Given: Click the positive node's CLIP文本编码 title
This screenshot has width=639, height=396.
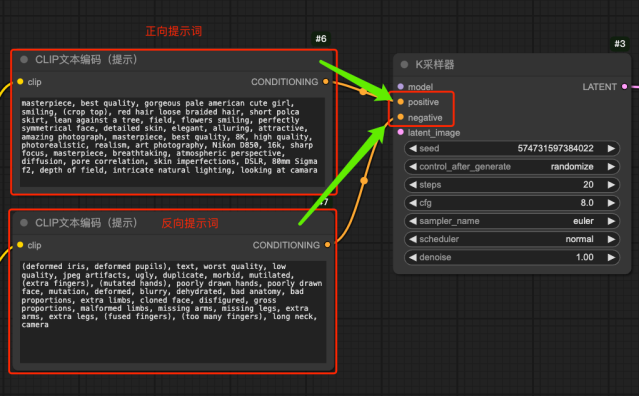Looking at the screenshot, I should coord(86,60).
